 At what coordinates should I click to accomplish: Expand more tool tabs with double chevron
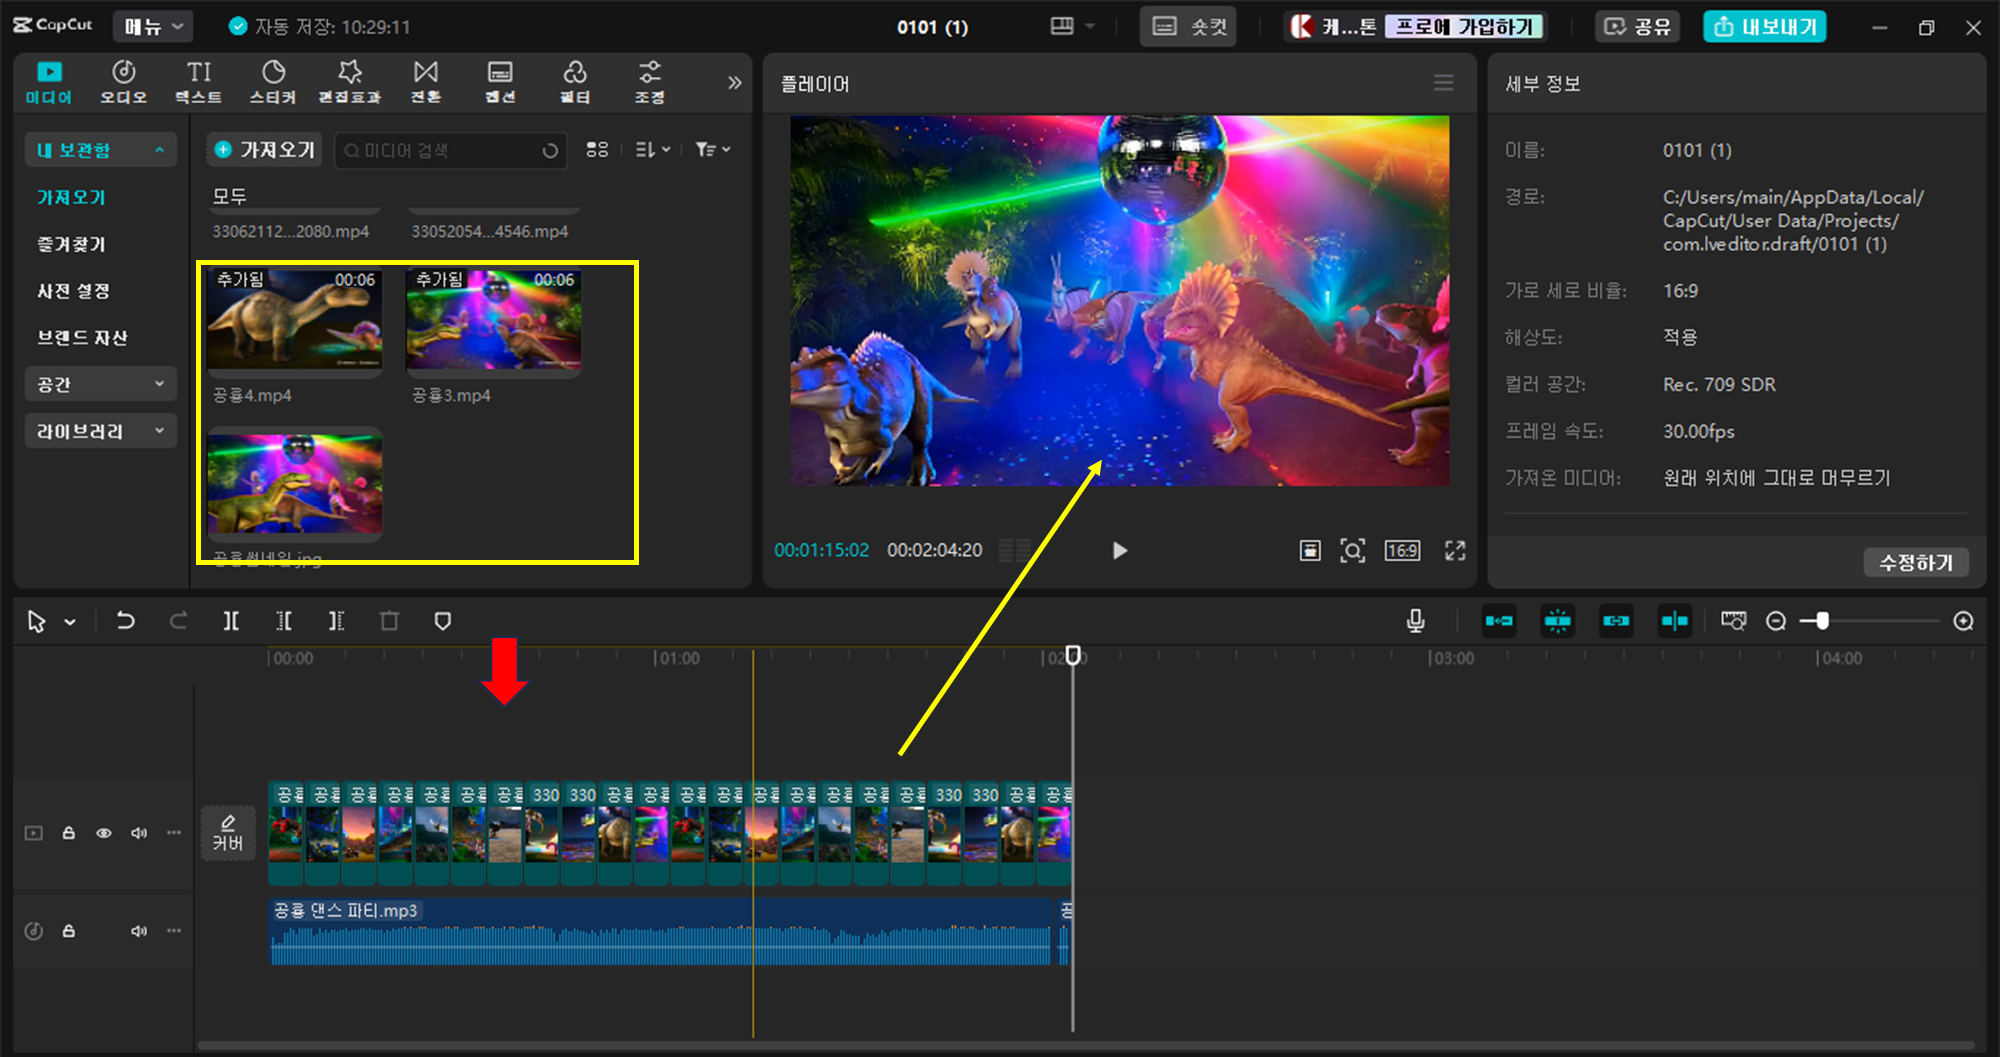735,82
